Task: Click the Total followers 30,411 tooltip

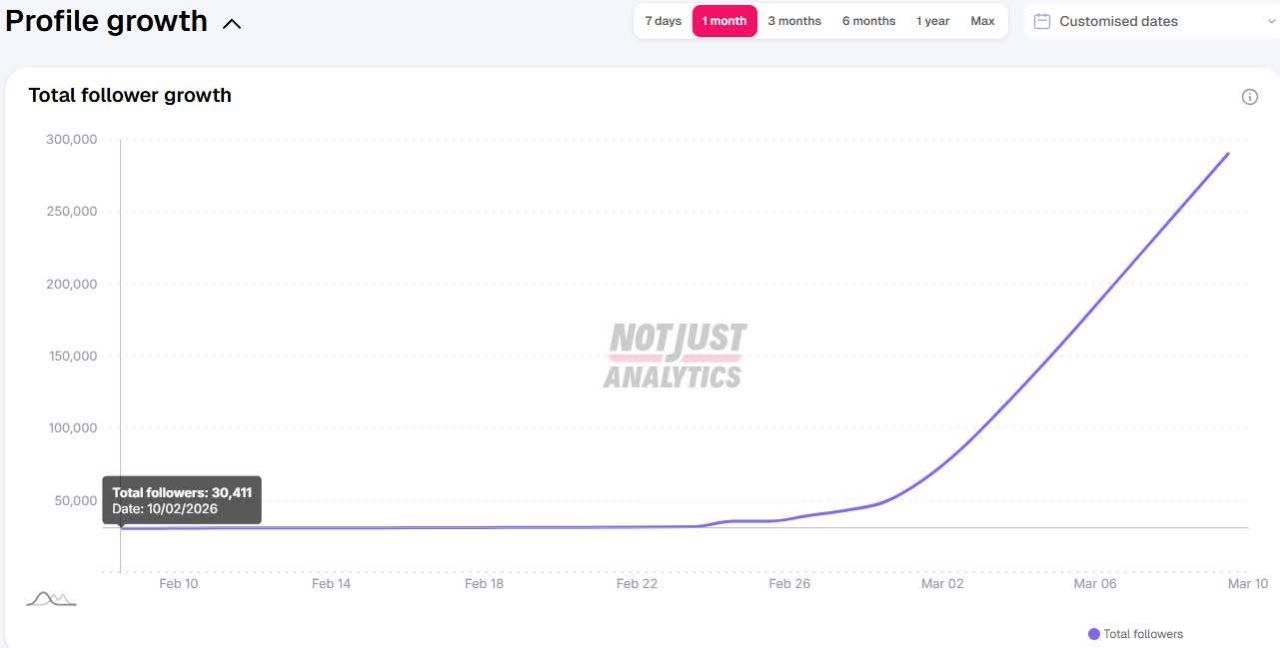Action: (182, 500)
